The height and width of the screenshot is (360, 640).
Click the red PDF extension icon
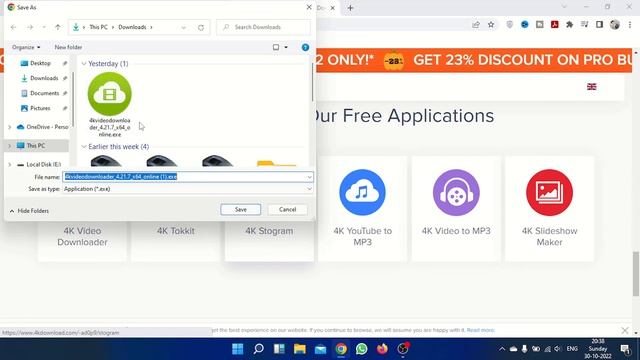tap(555, 25)
